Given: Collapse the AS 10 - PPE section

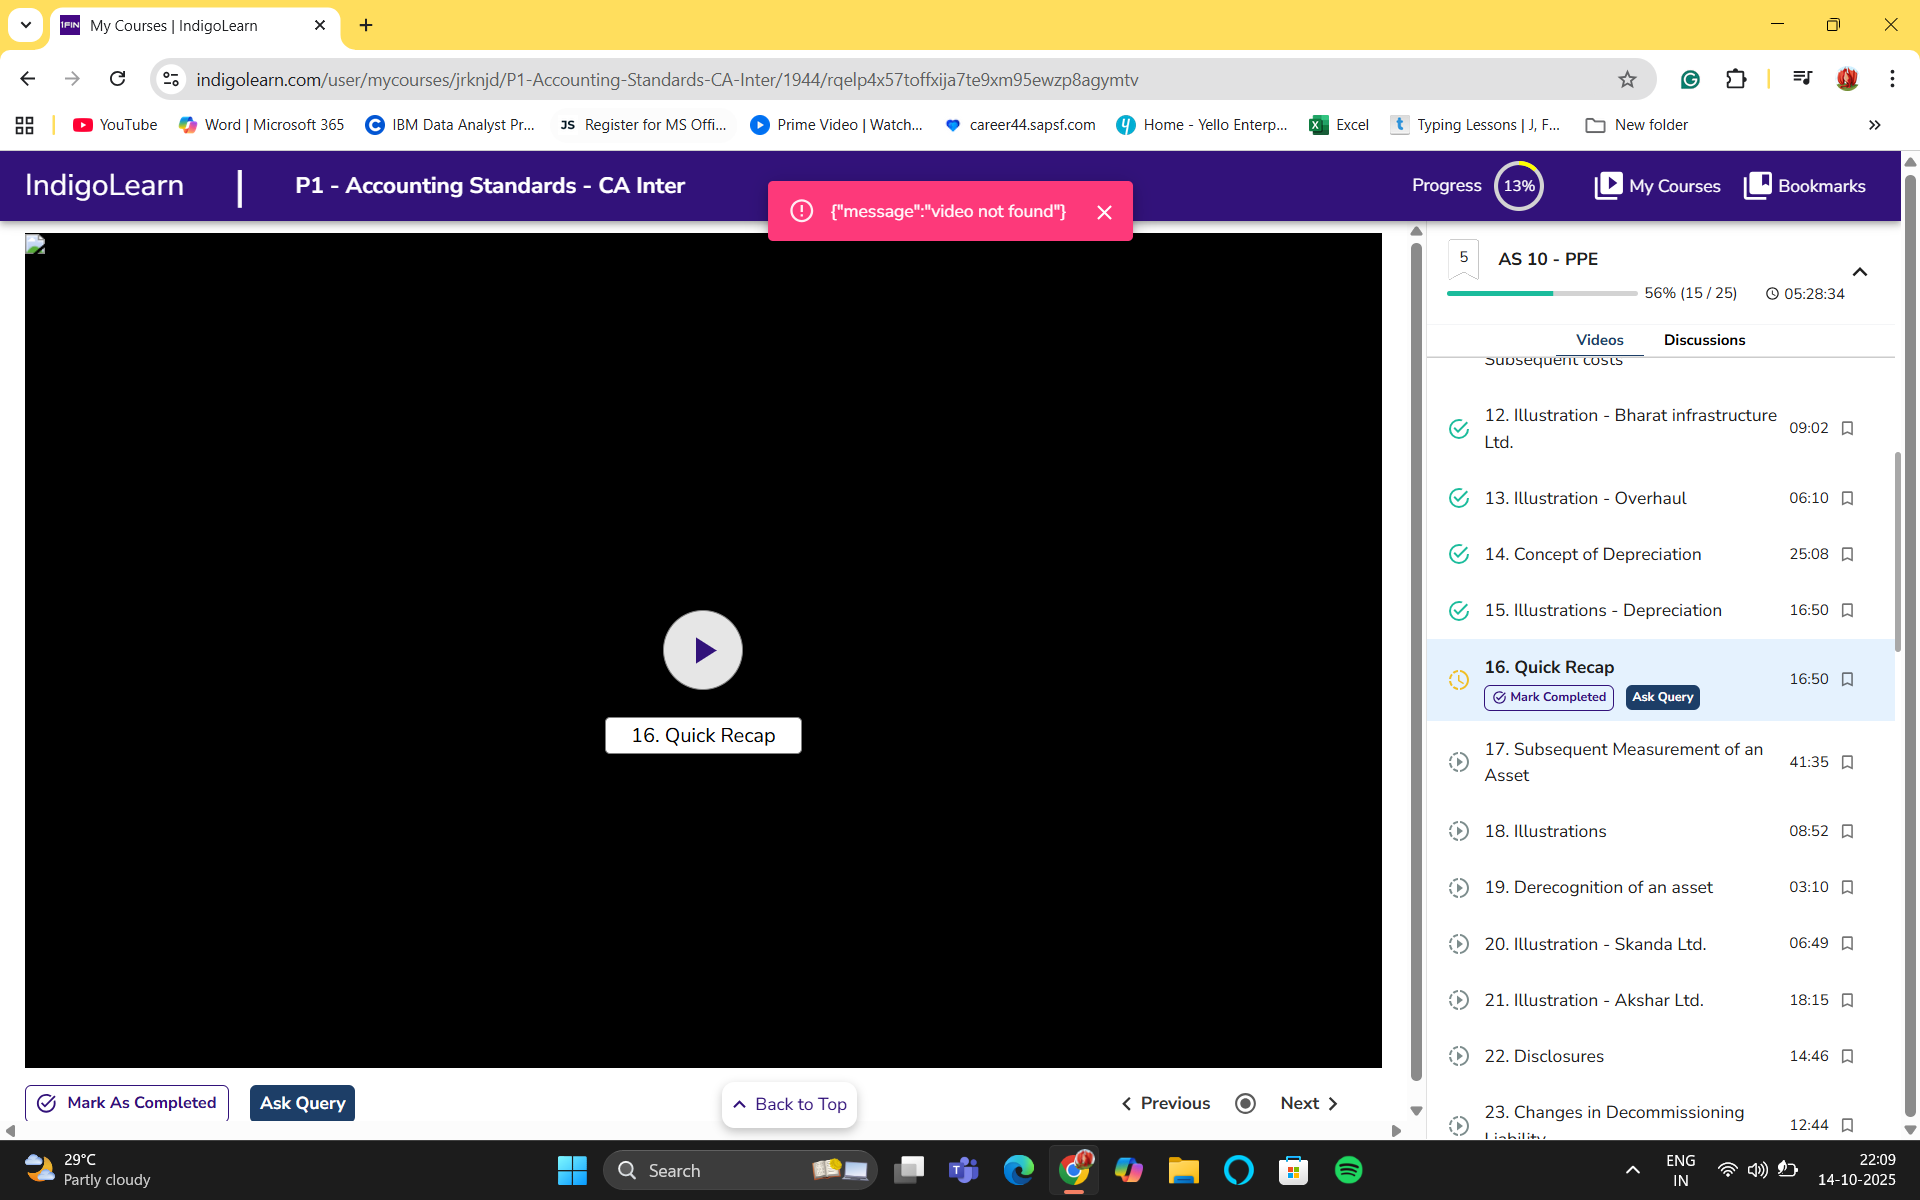Looking at the screenshot, I should [1859, 272].
